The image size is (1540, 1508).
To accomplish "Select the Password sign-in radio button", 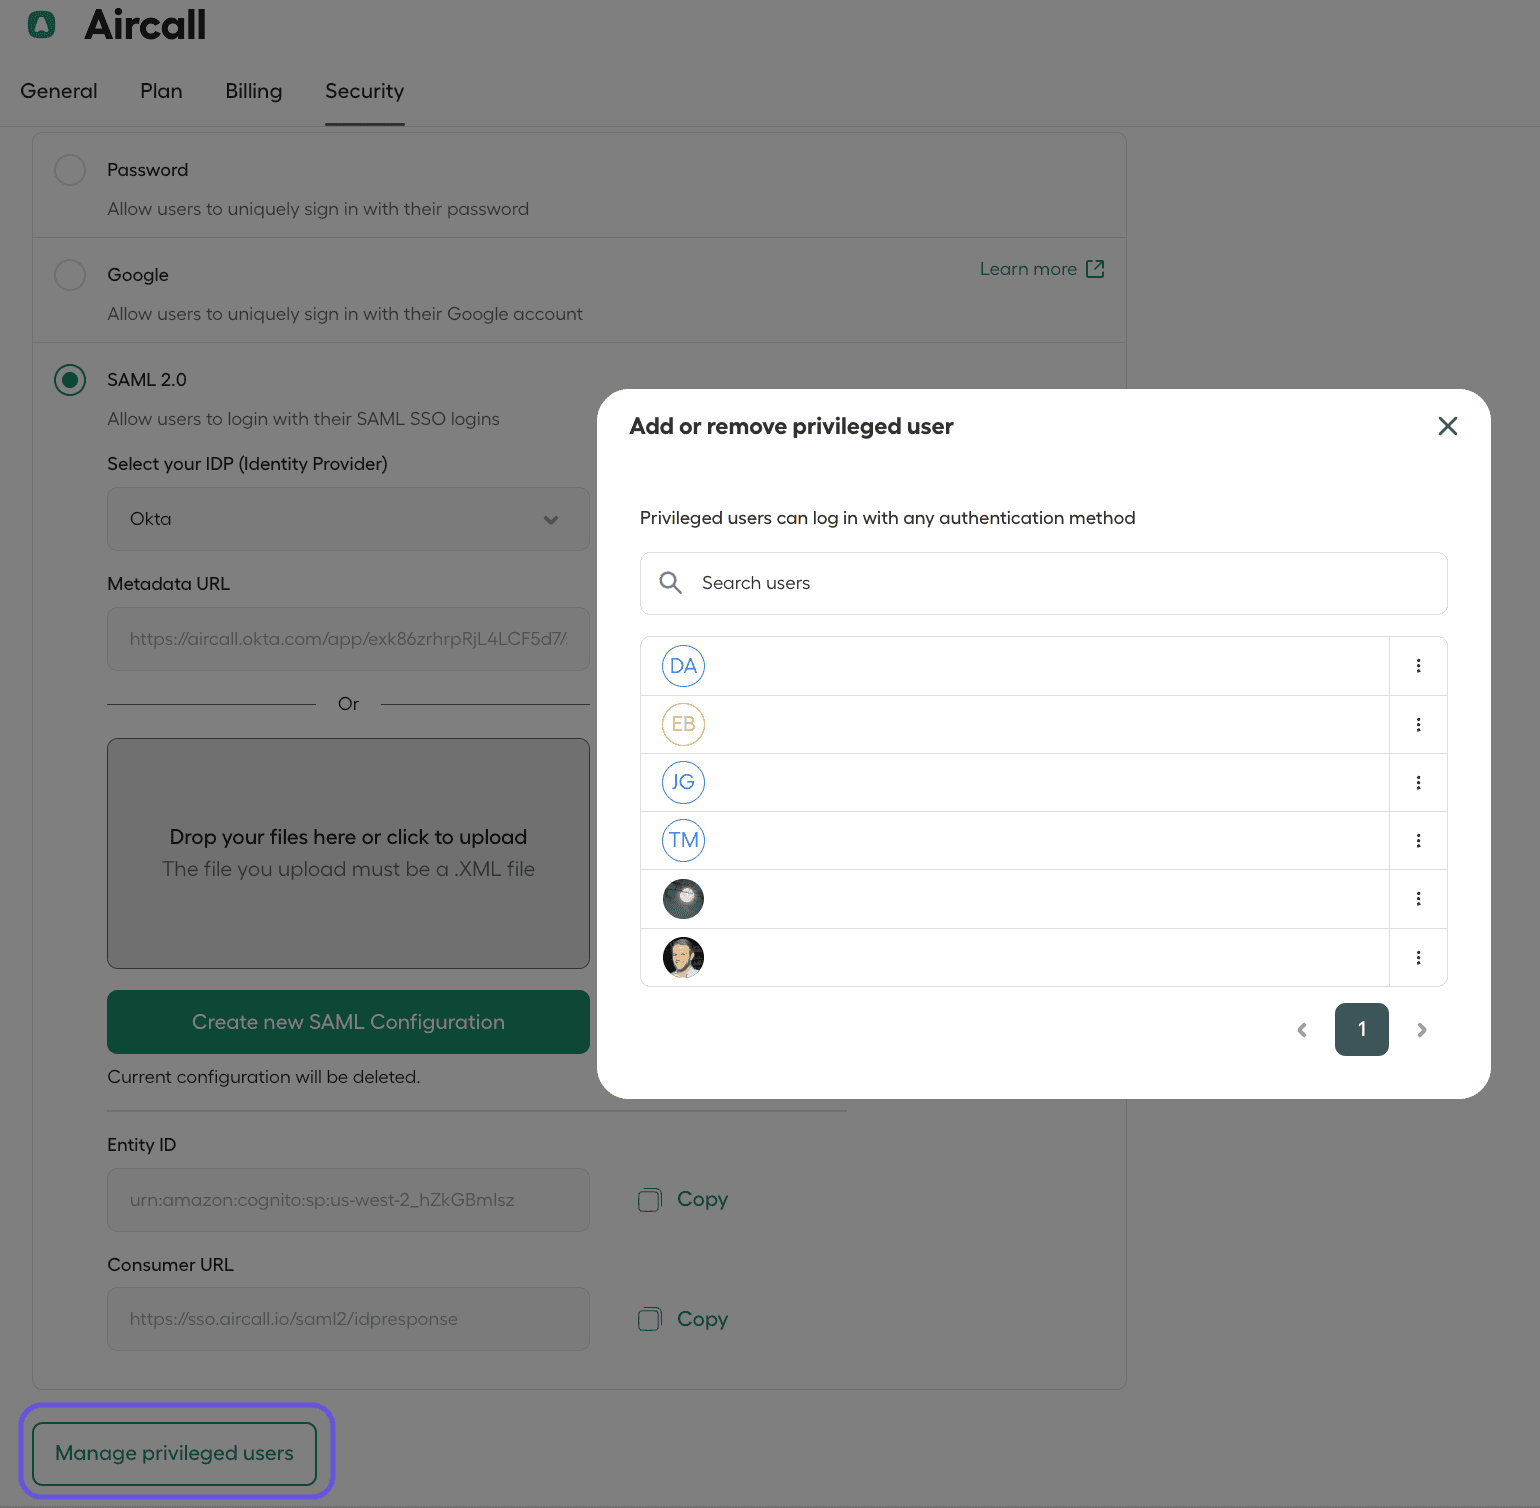I will click(70, 170).
